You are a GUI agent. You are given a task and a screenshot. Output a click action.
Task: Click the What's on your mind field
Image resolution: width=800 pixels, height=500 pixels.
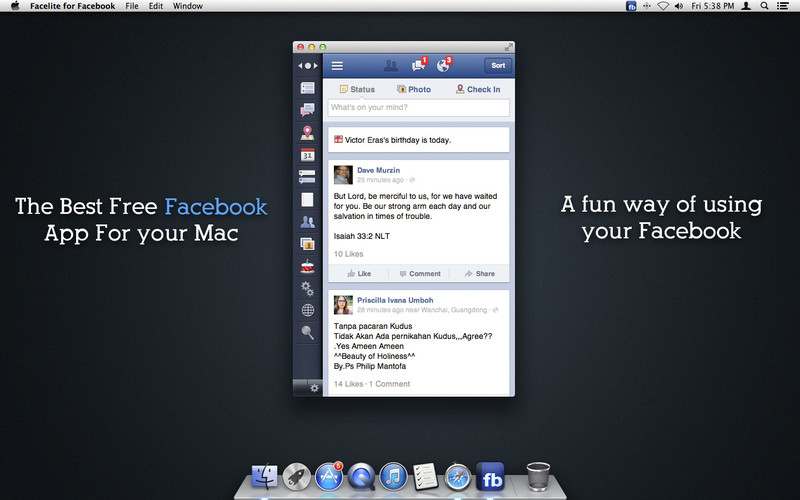(x=418, y=108)
